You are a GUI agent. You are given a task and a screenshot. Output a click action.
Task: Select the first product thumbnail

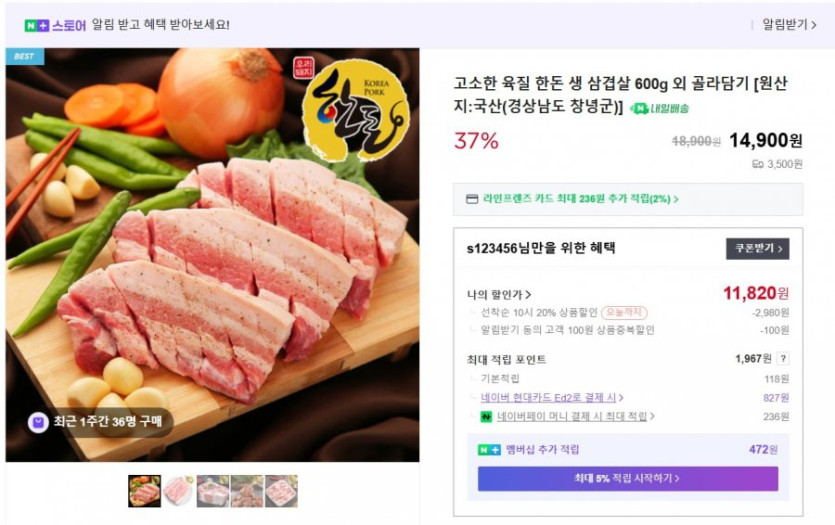(145, 491)
